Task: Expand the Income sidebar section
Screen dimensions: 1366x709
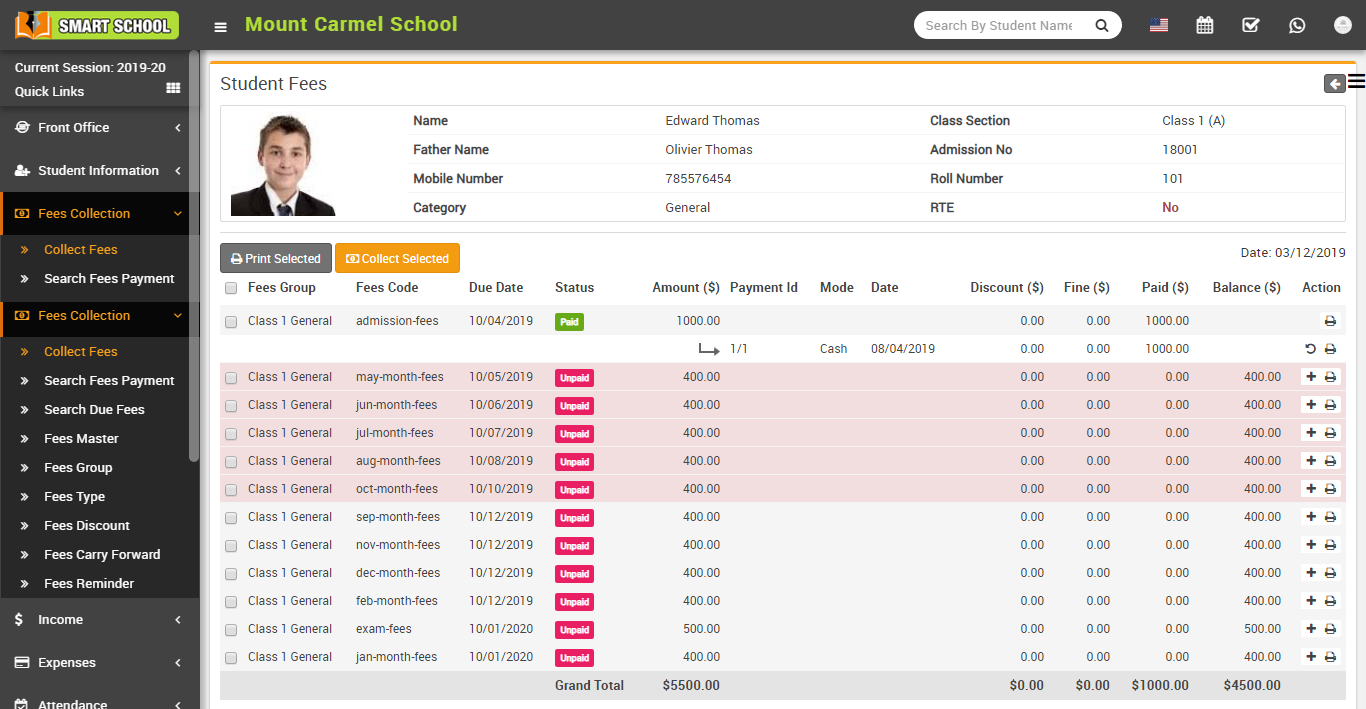Action: pyautogui.click(x=98, y=620)
